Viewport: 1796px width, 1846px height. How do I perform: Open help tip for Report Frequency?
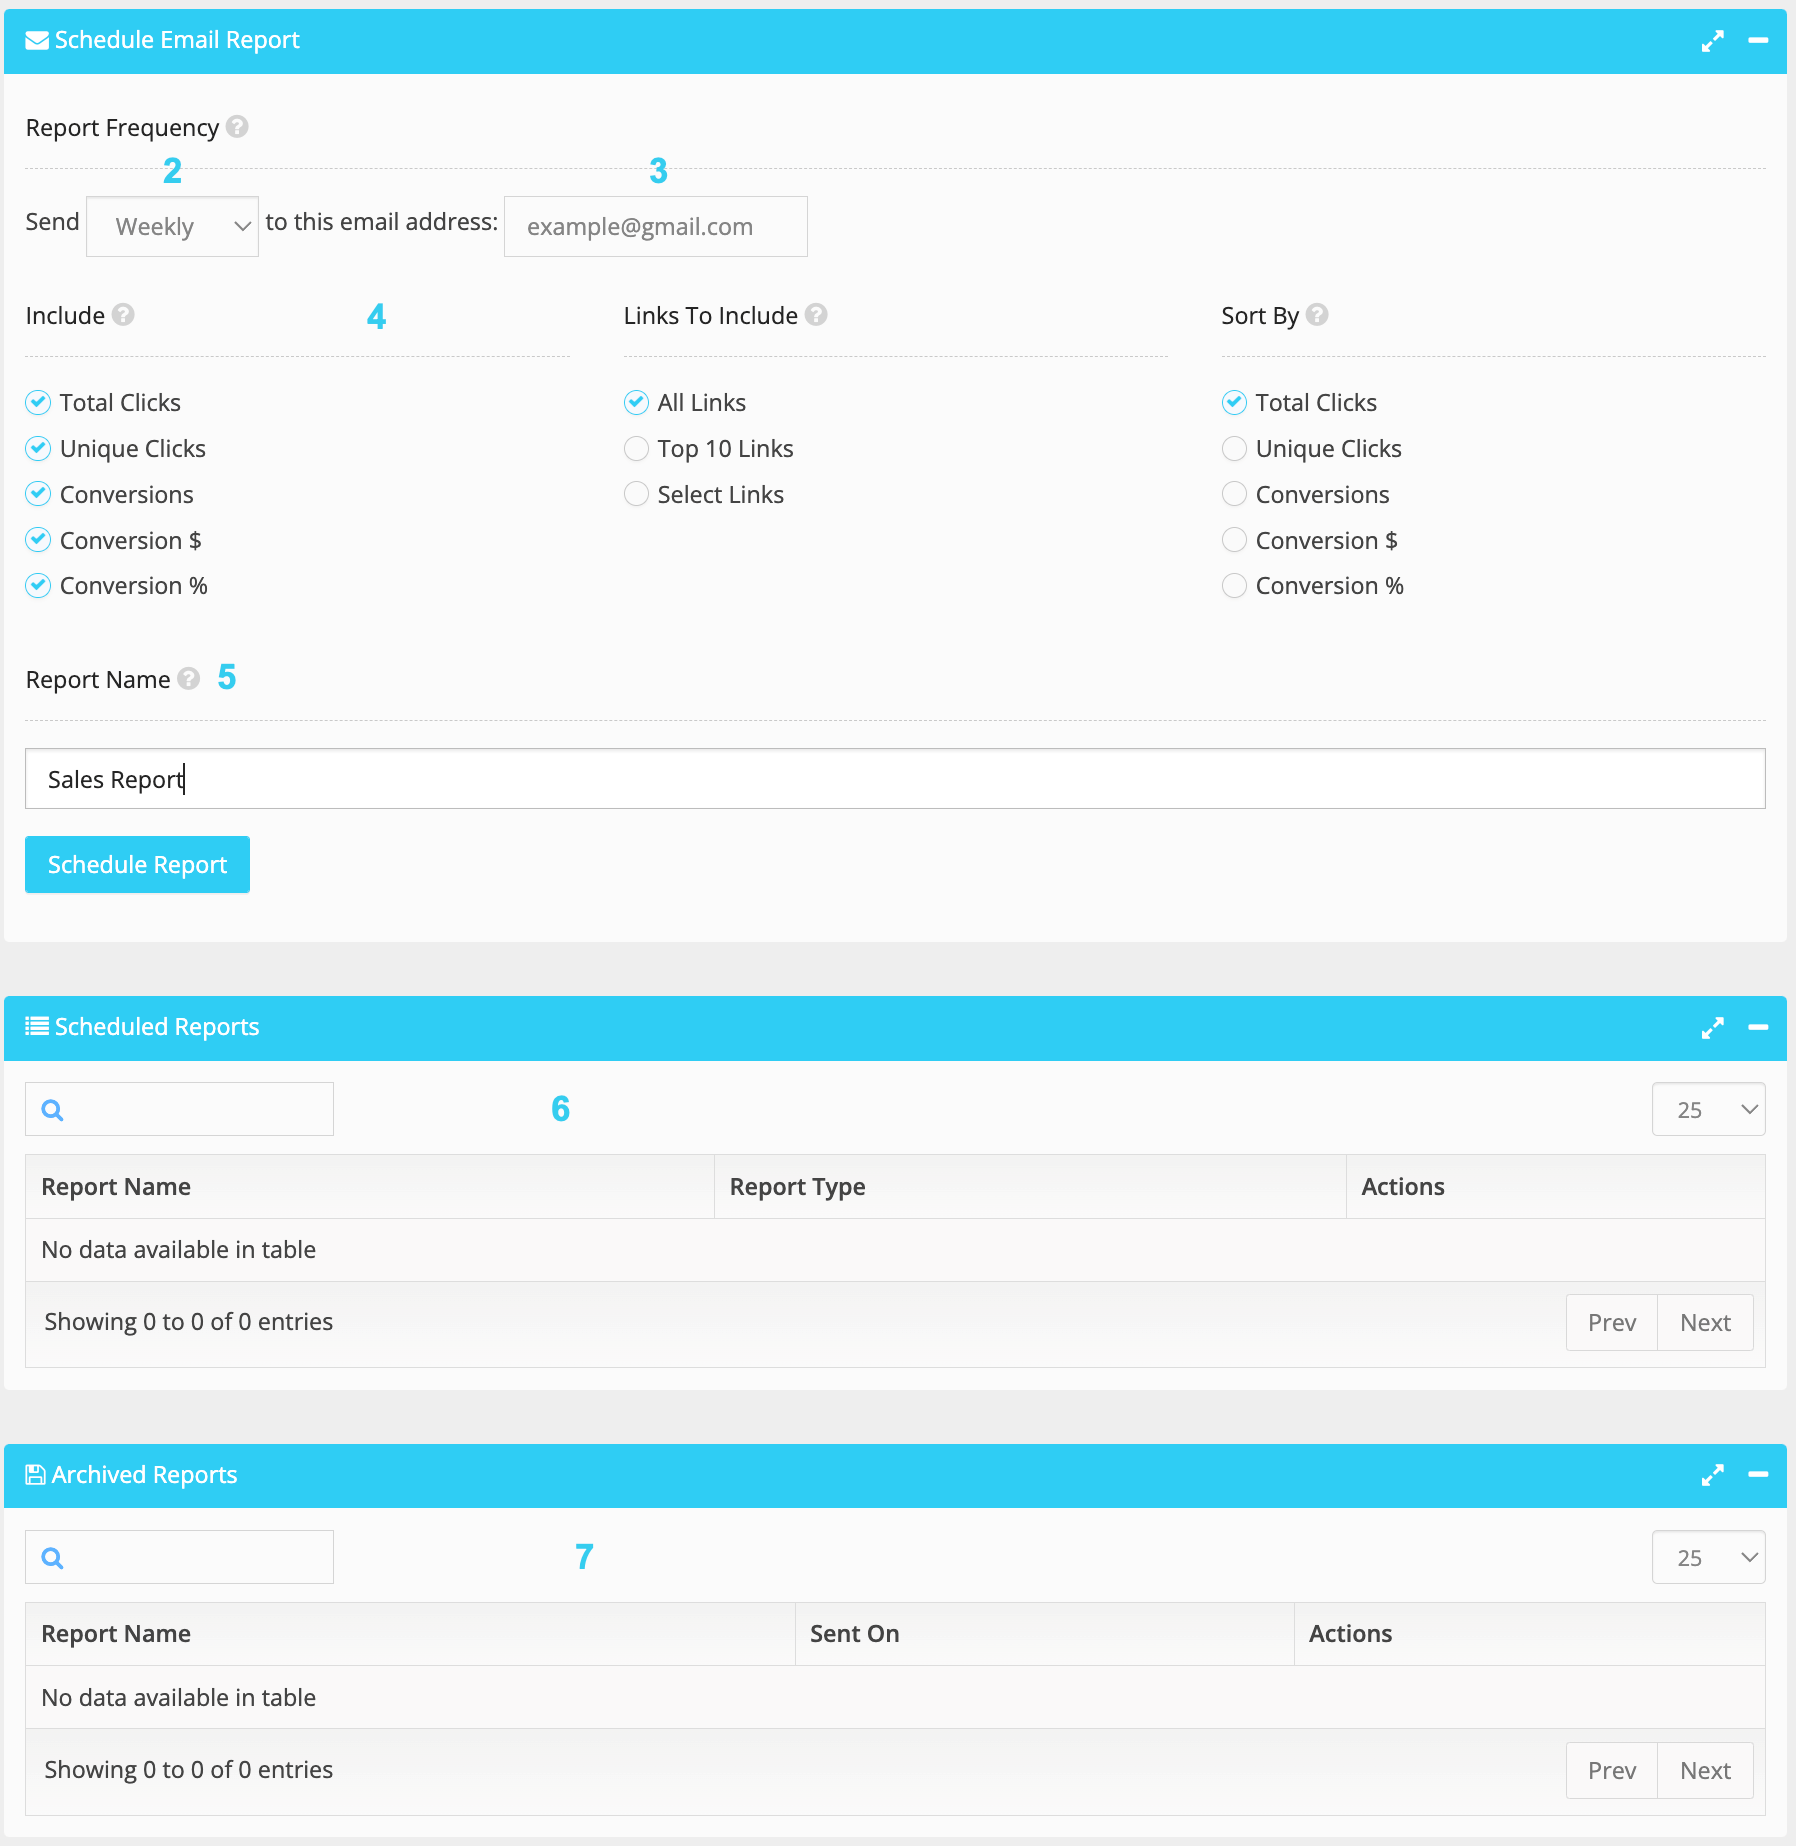[x=237, y=127]
